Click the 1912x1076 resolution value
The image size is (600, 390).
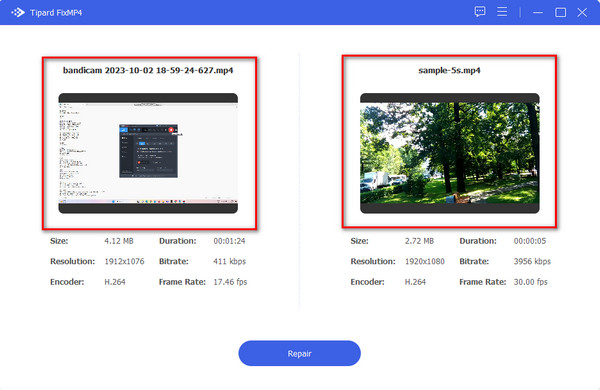pyautogui.click(x=124, y=261)
